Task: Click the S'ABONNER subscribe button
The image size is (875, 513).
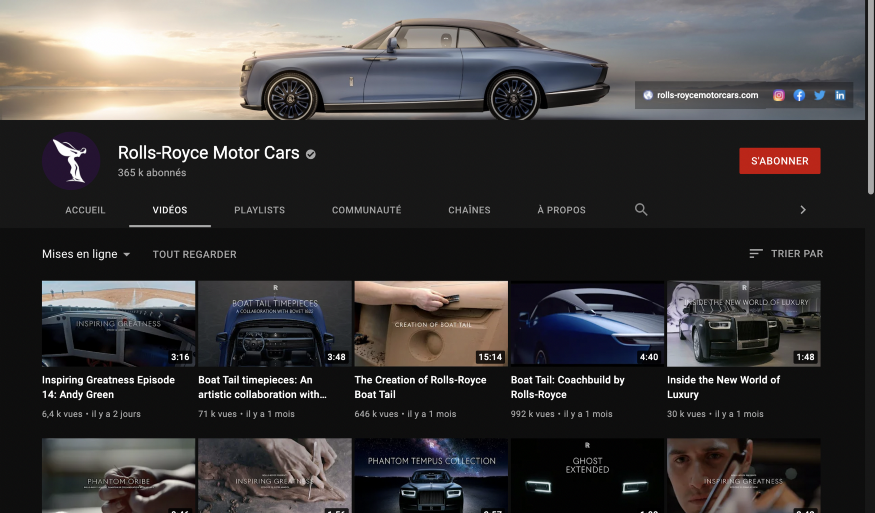Action: pos(780,161)
